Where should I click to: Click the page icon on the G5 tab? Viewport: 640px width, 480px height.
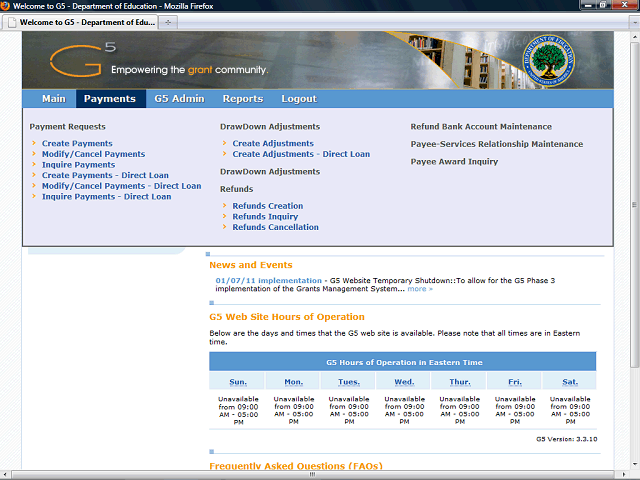point(12,21)
